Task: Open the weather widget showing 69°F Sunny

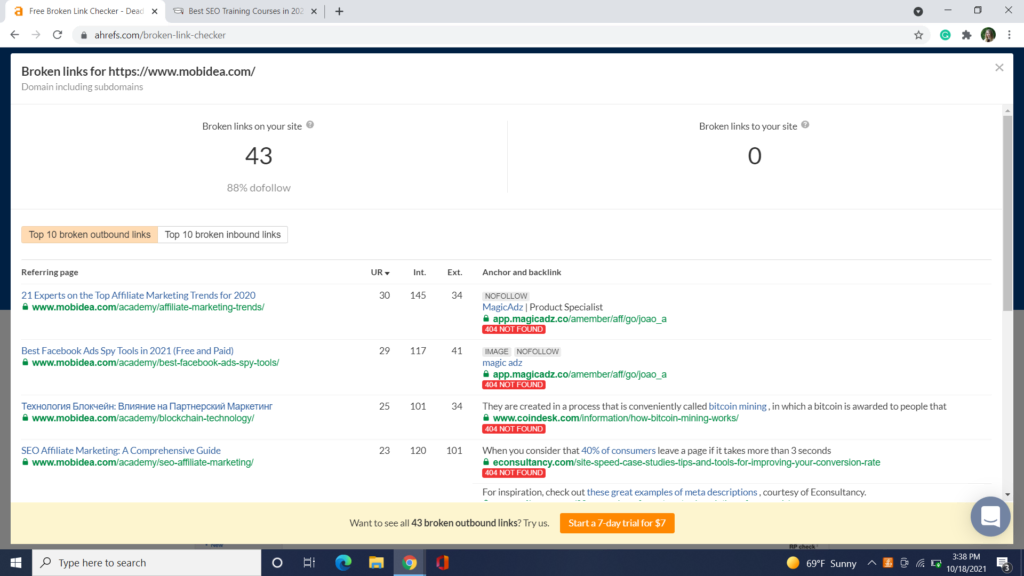Action: click(822, 563)
